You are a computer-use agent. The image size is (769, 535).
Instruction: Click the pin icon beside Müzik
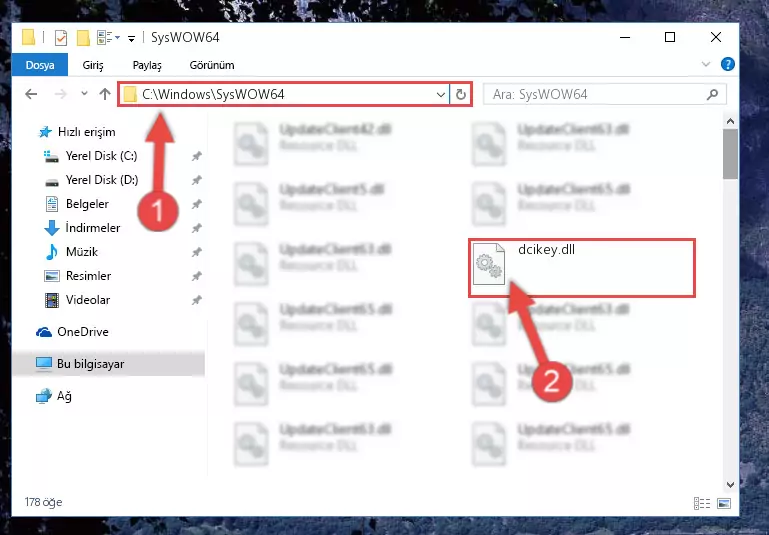point(197,252)
